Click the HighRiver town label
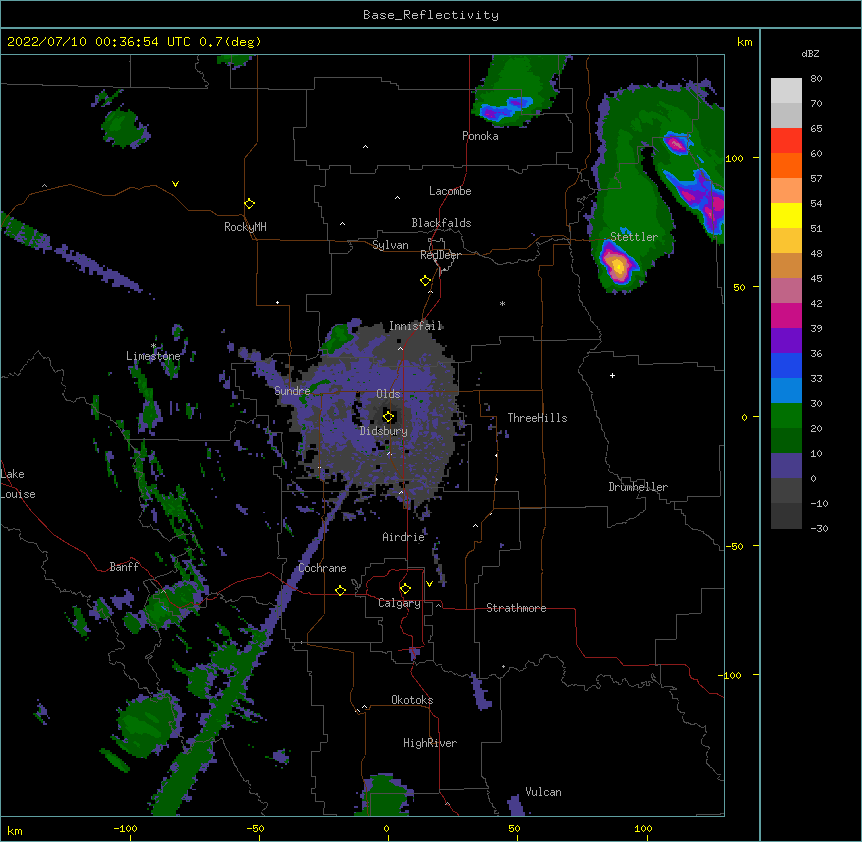The height and width of the screenshot is (842, 862). pyautogui.click(x=430, y=743)
